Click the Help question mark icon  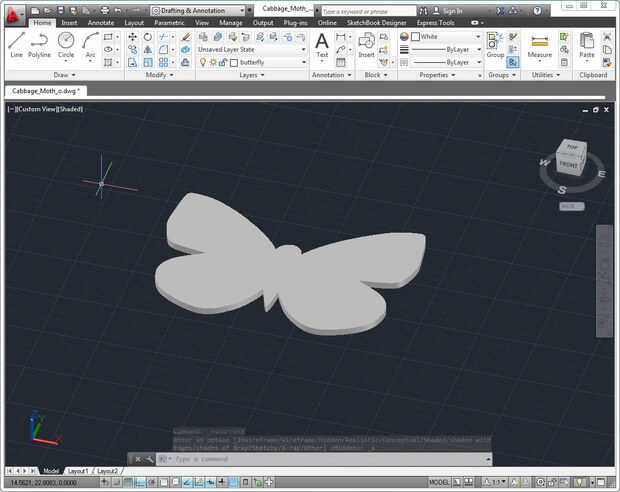pos(537,11)
